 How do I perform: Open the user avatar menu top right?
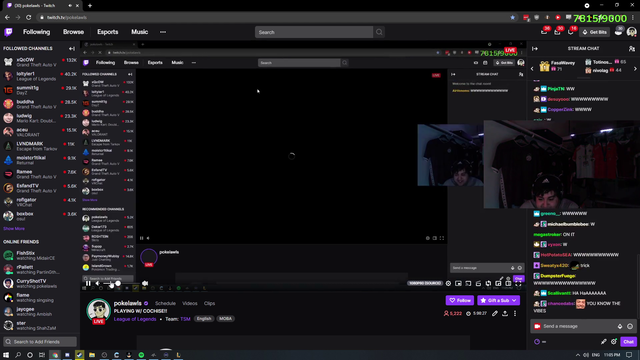631,32
